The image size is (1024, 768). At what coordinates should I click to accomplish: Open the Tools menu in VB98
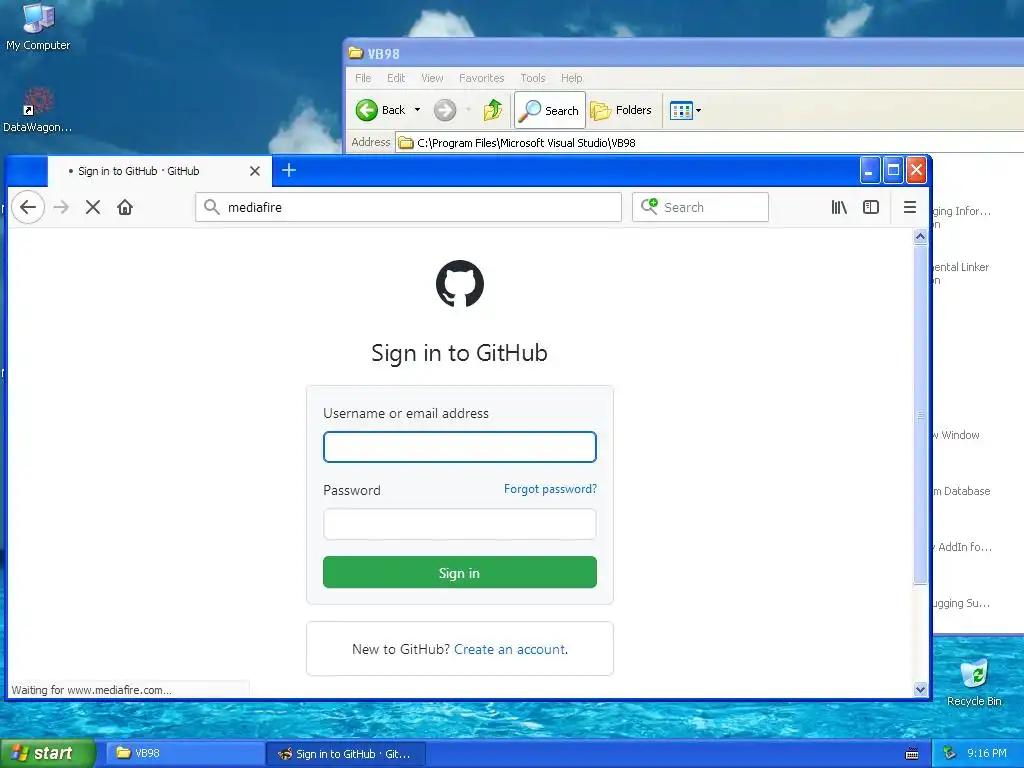[x=533, y=78]
